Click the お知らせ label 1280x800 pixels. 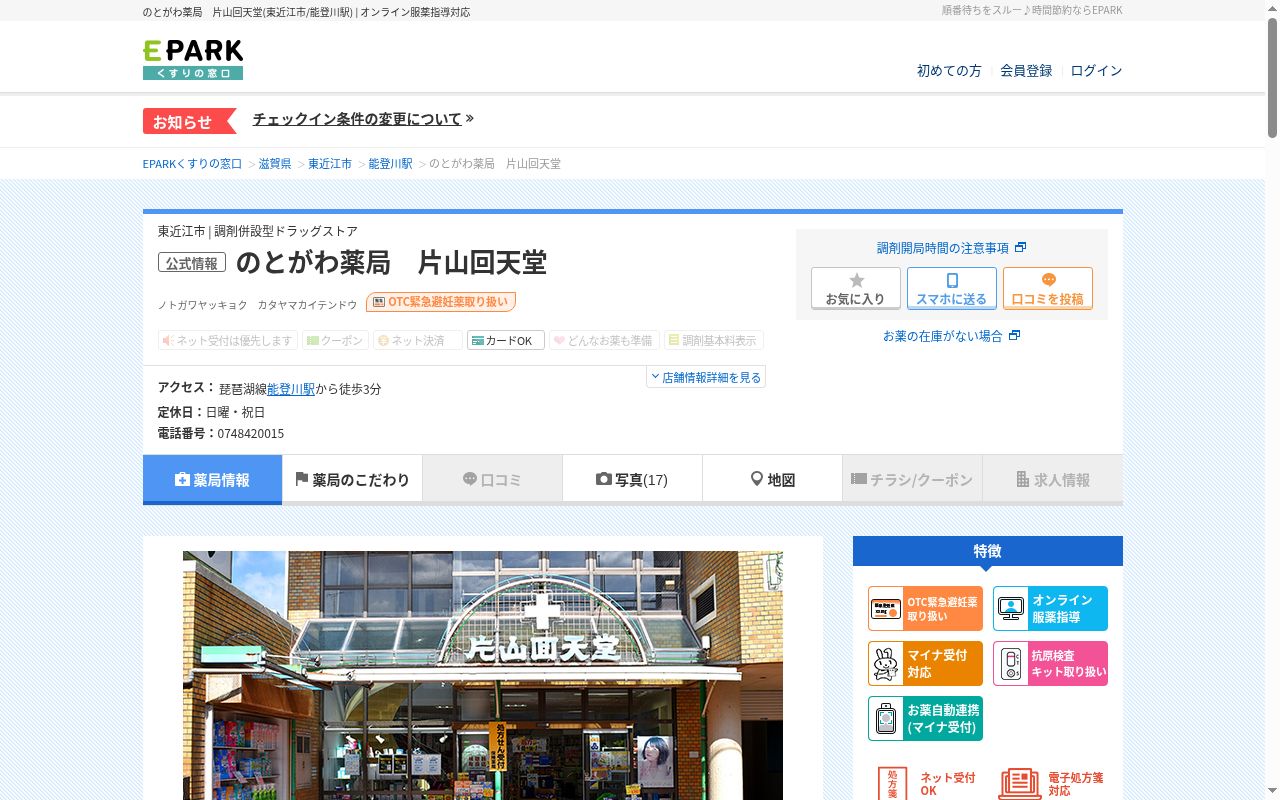point(188,121)
